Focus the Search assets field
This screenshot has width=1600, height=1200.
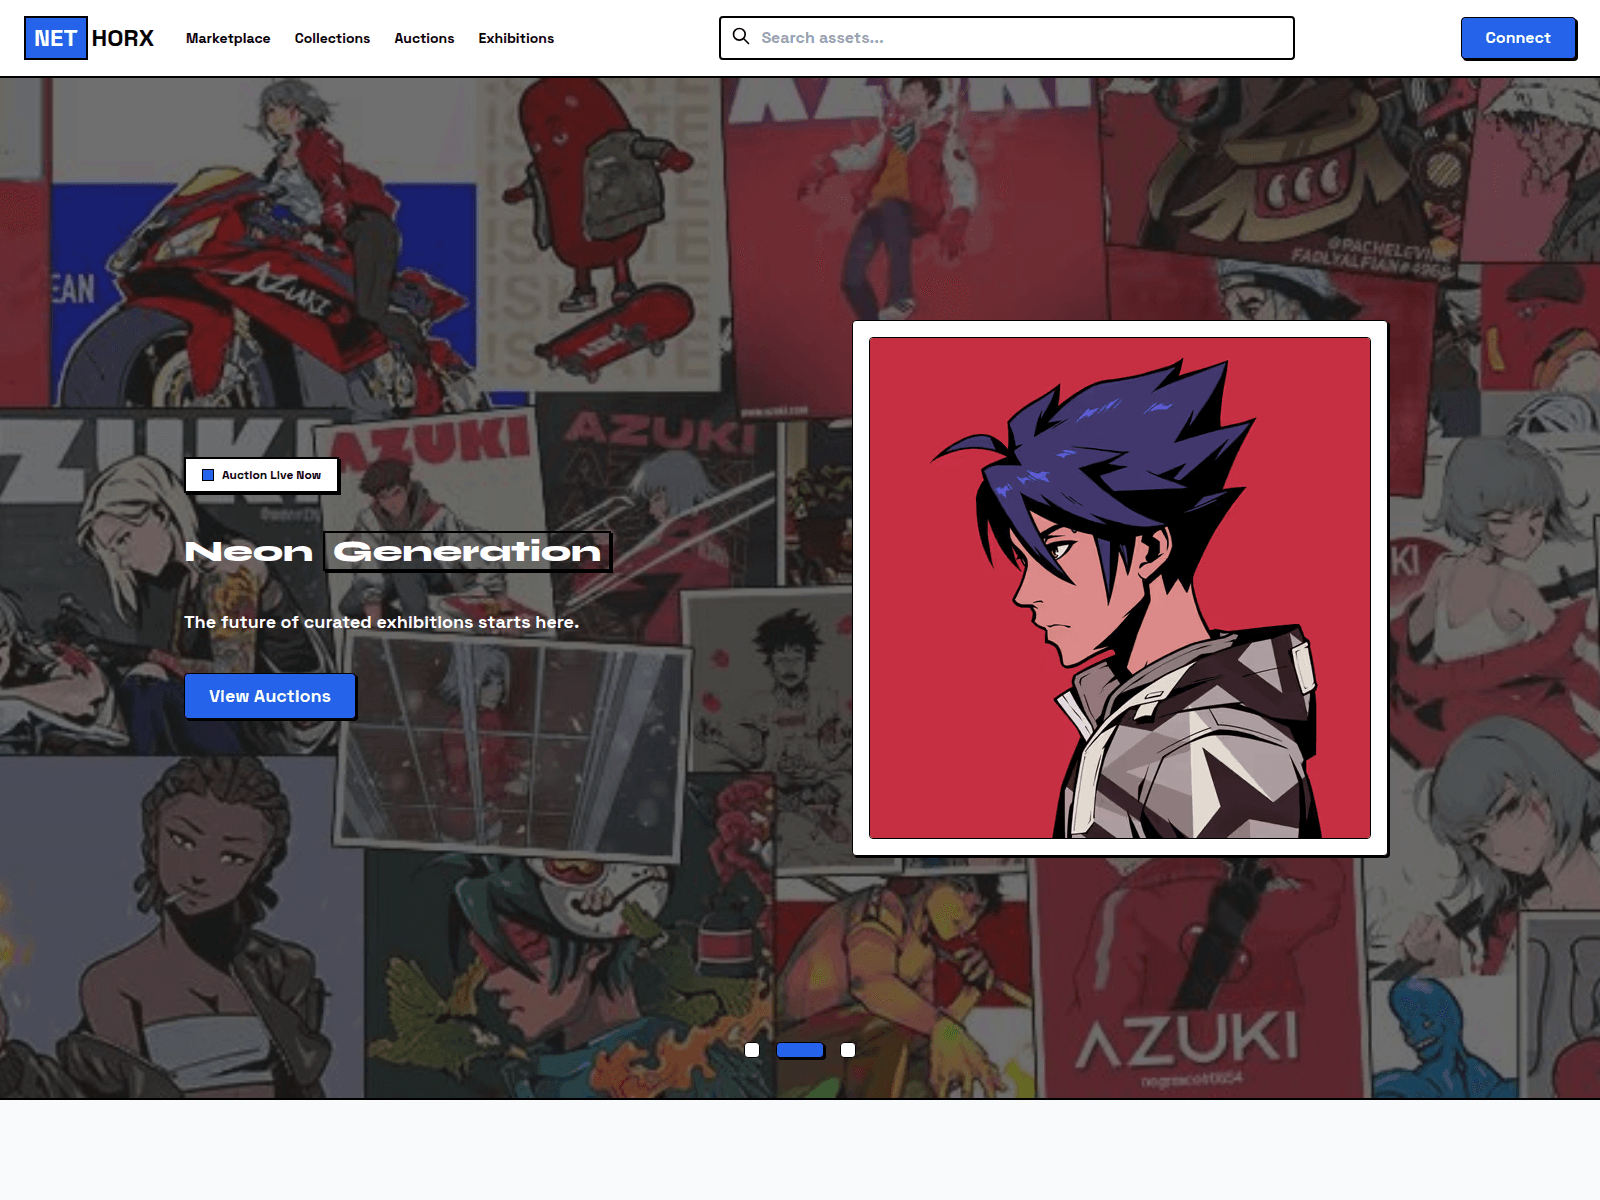[x=1007, y=38]
